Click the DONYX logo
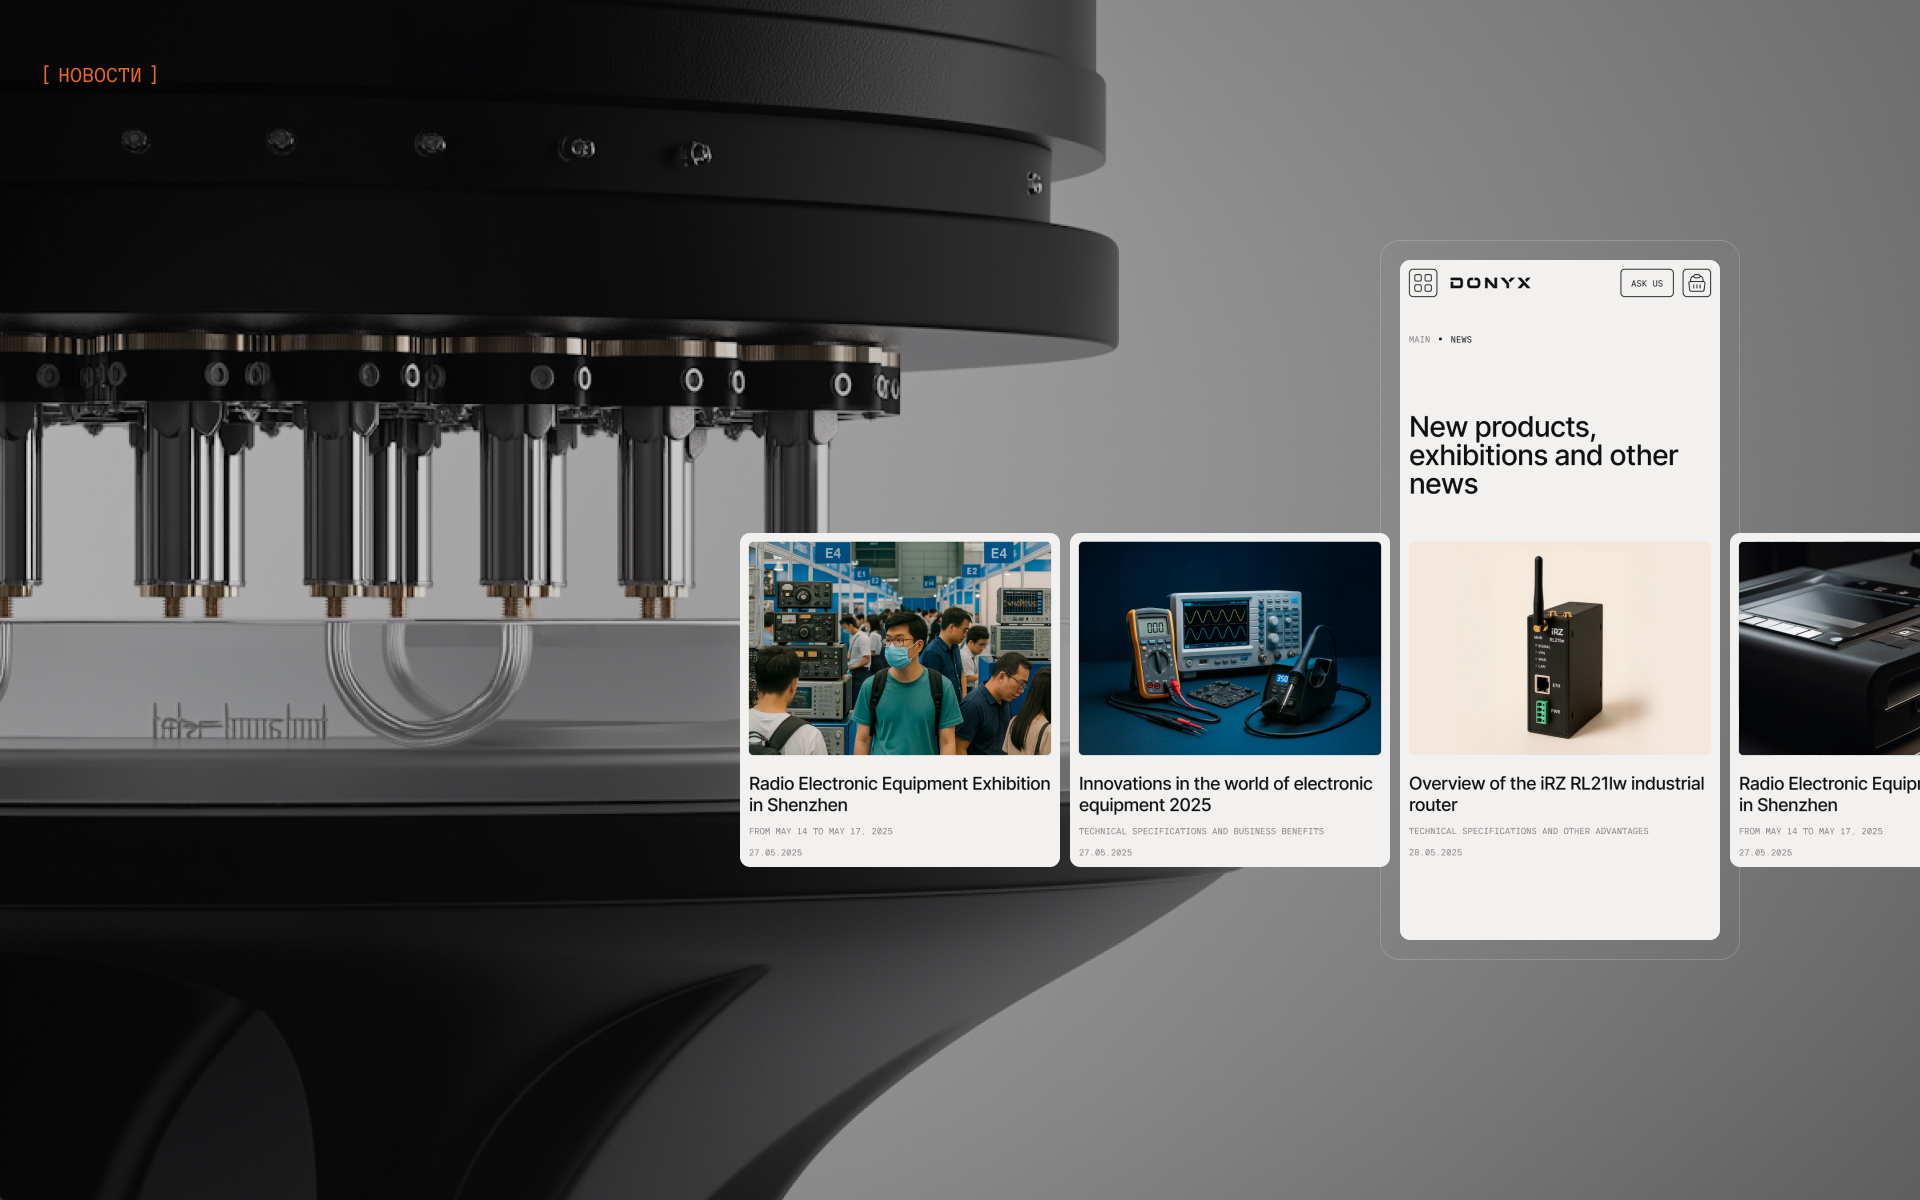 click(x=1490, y=283)
